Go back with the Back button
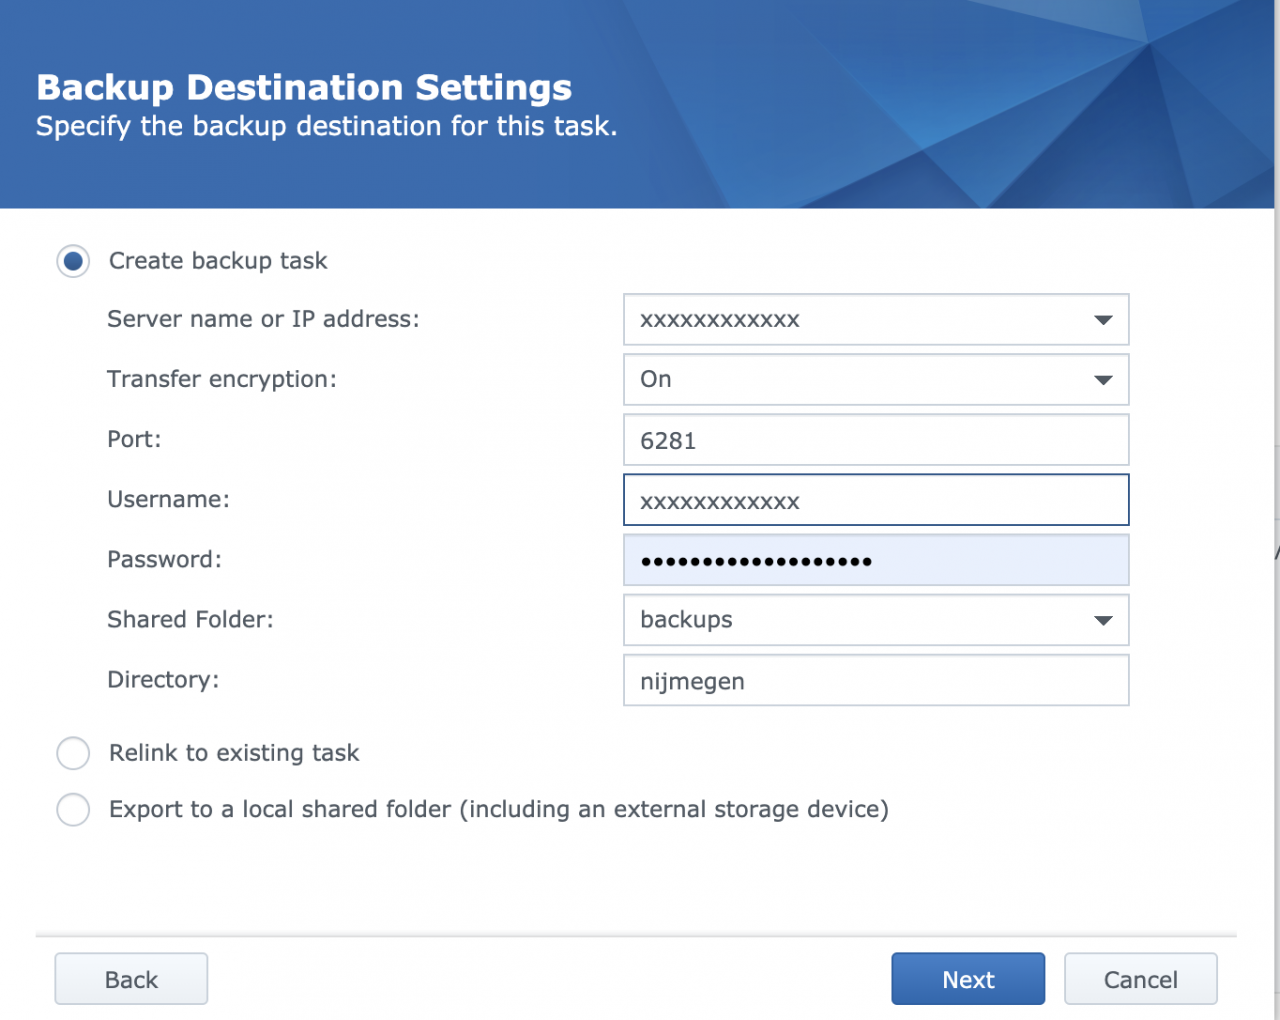 pyautogui.click(x=131, y=979)
